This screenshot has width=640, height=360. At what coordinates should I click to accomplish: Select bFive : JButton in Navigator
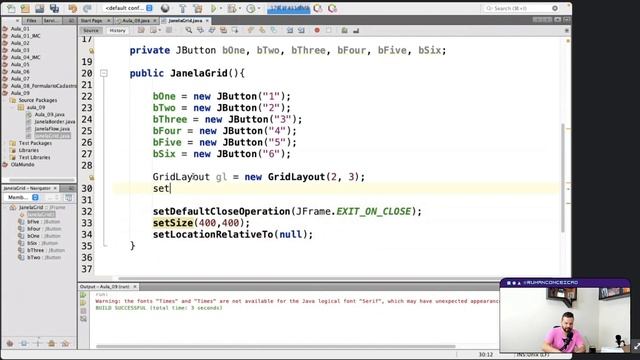click(43, 222)
